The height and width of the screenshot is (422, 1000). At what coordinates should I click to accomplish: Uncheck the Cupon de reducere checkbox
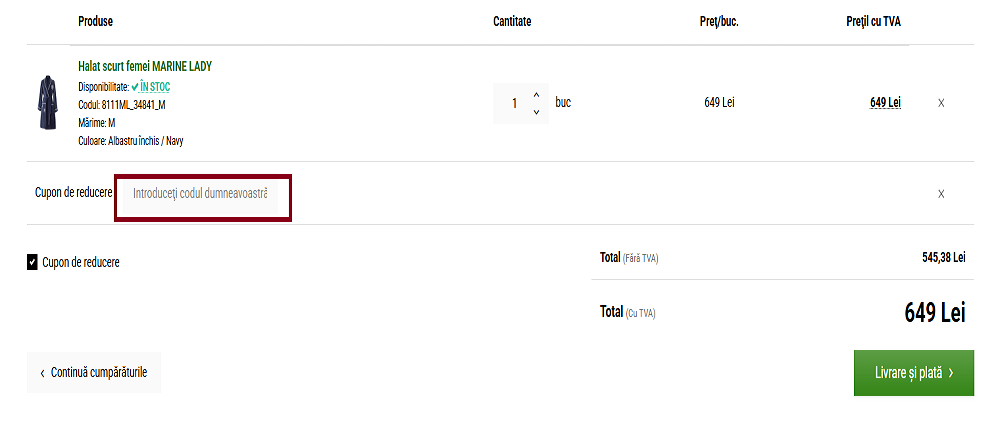[x=32, y=262]
